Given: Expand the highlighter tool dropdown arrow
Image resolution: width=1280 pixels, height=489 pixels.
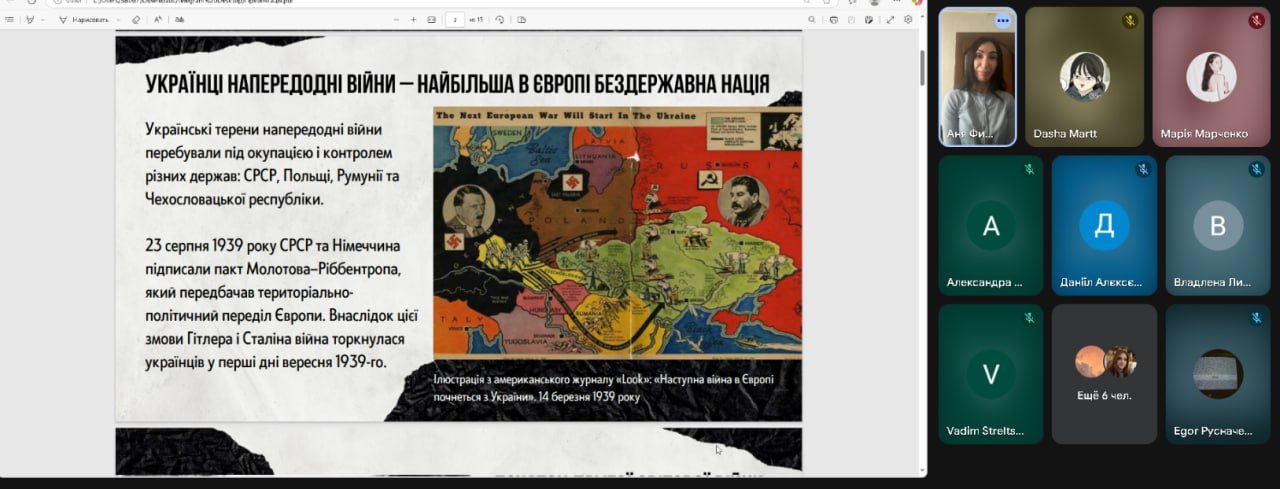Looking at the screenshot, I should coord(43,19).
